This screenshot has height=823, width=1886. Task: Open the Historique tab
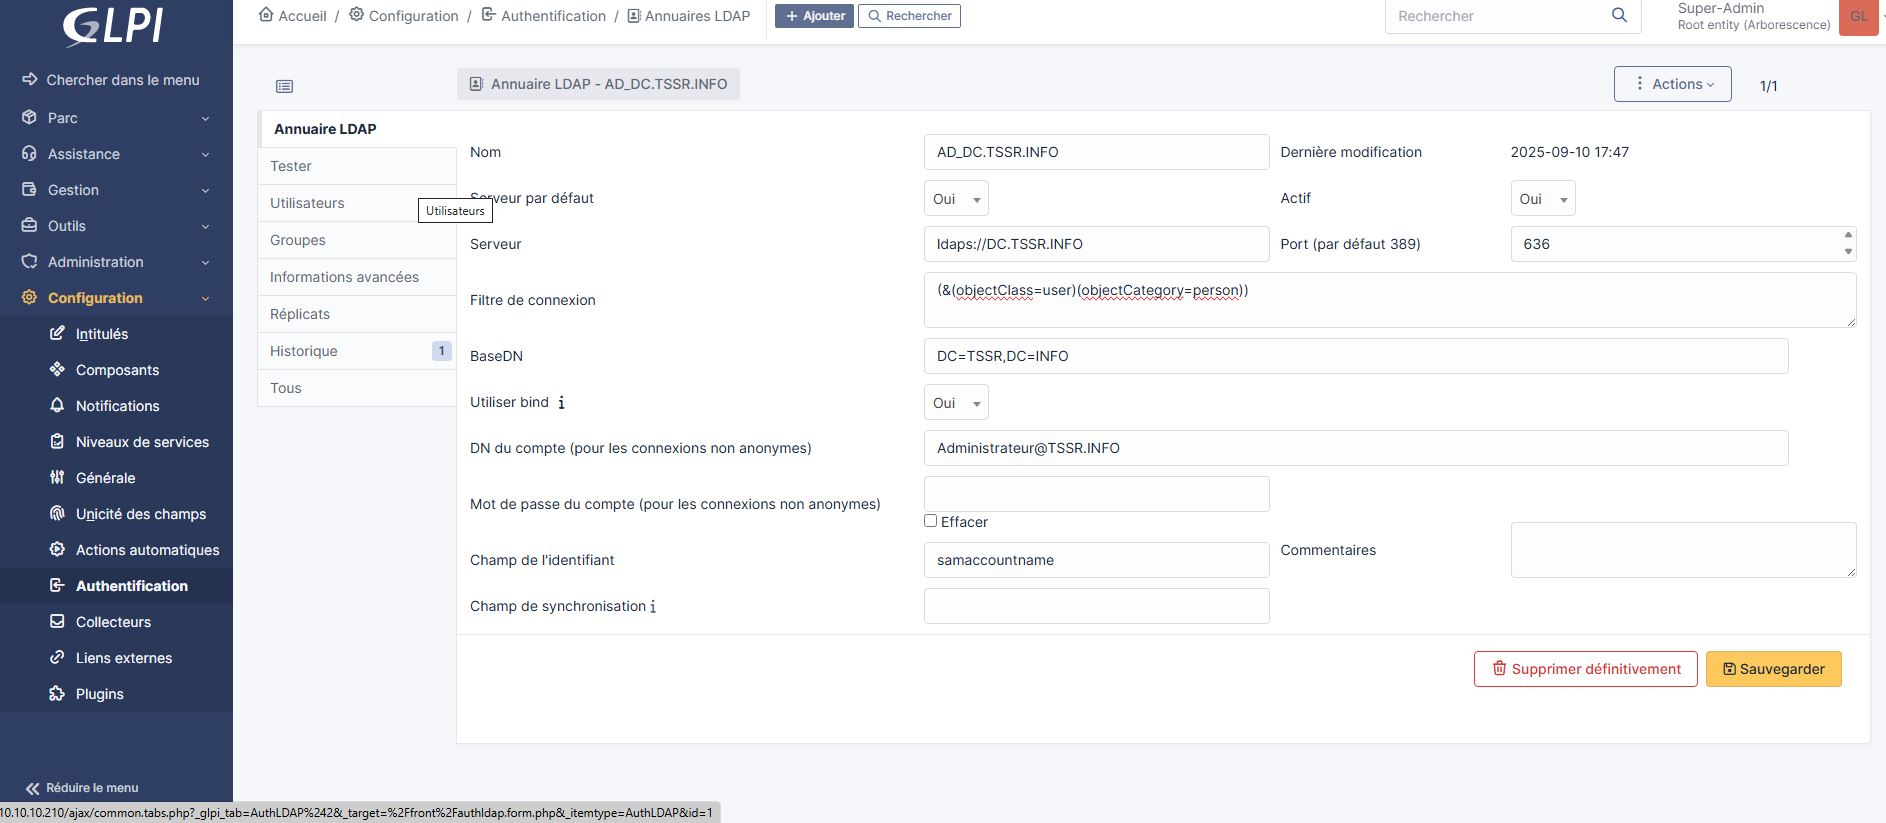click(x=304, y=351)
